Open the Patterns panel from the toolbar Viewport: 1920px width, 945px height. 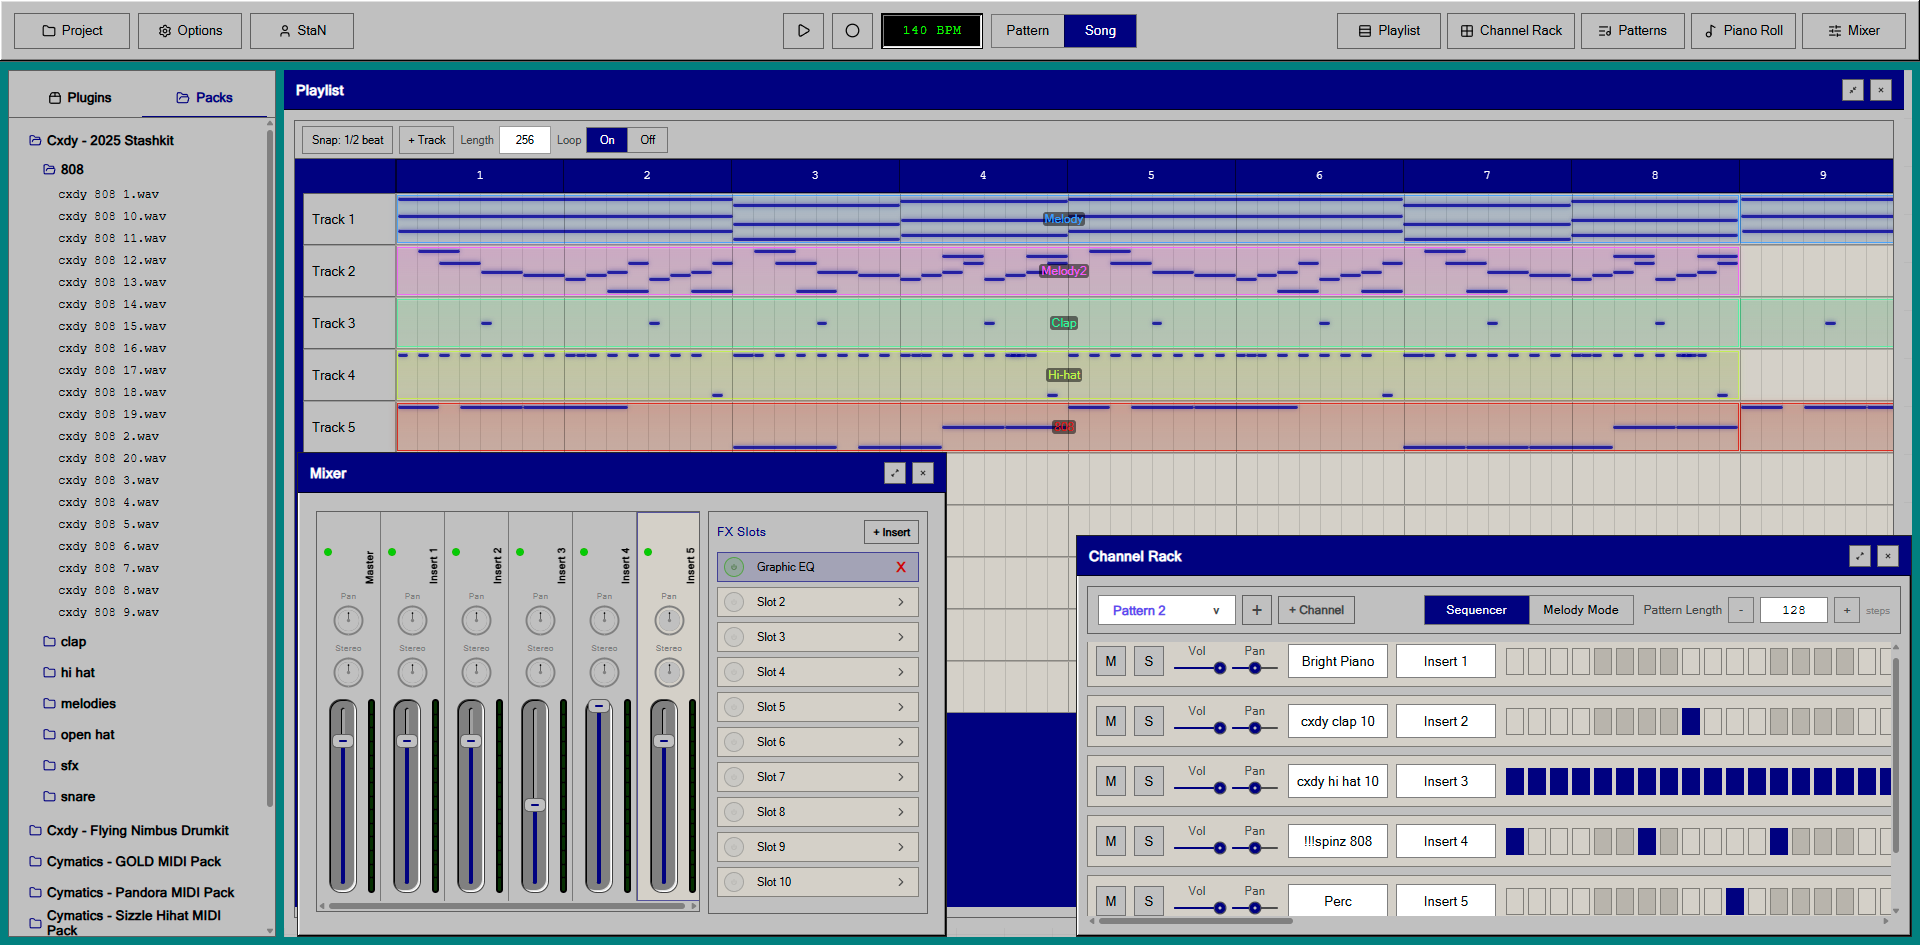[1633, 31]
